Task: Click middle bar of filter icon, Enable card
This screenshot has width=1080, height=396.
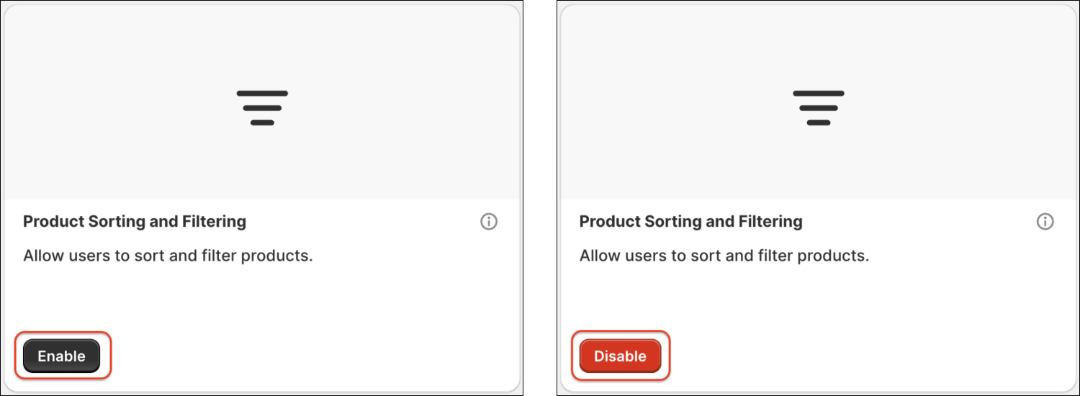Action: [262, 108]
